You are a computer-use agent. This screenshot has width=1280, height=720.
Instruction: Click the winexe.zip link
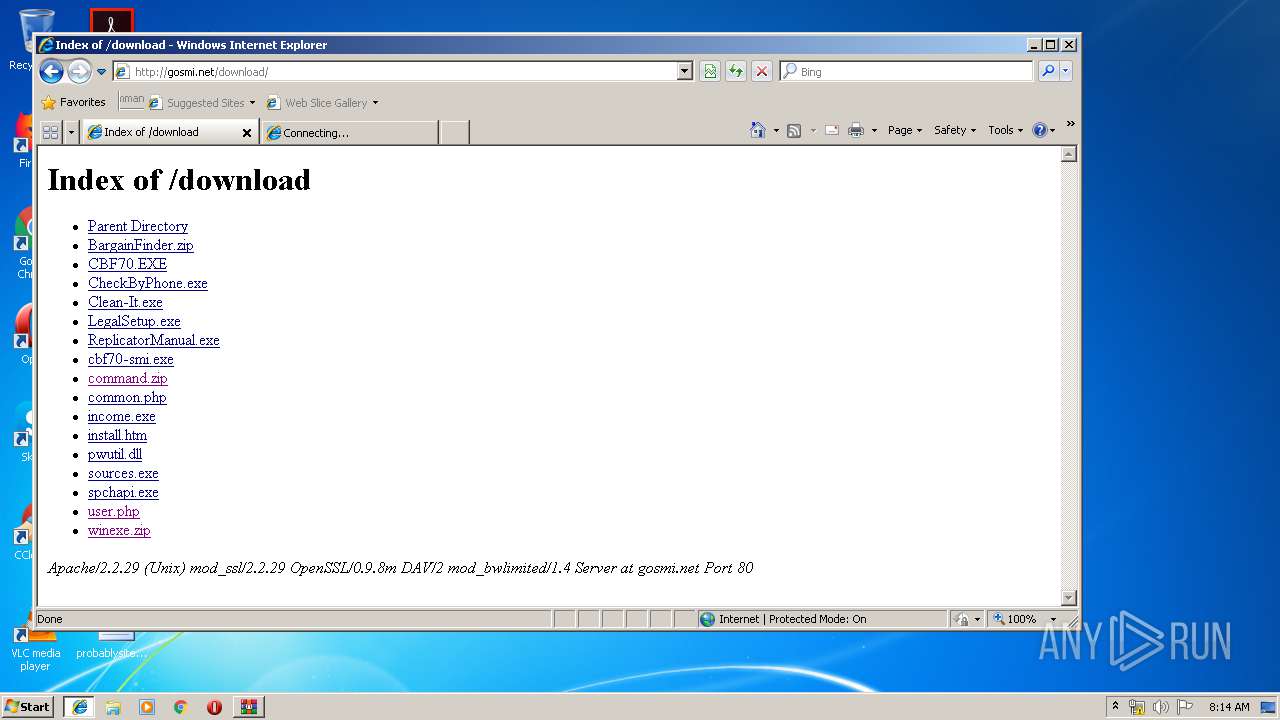pyautogui.click(x=119, y=530)
